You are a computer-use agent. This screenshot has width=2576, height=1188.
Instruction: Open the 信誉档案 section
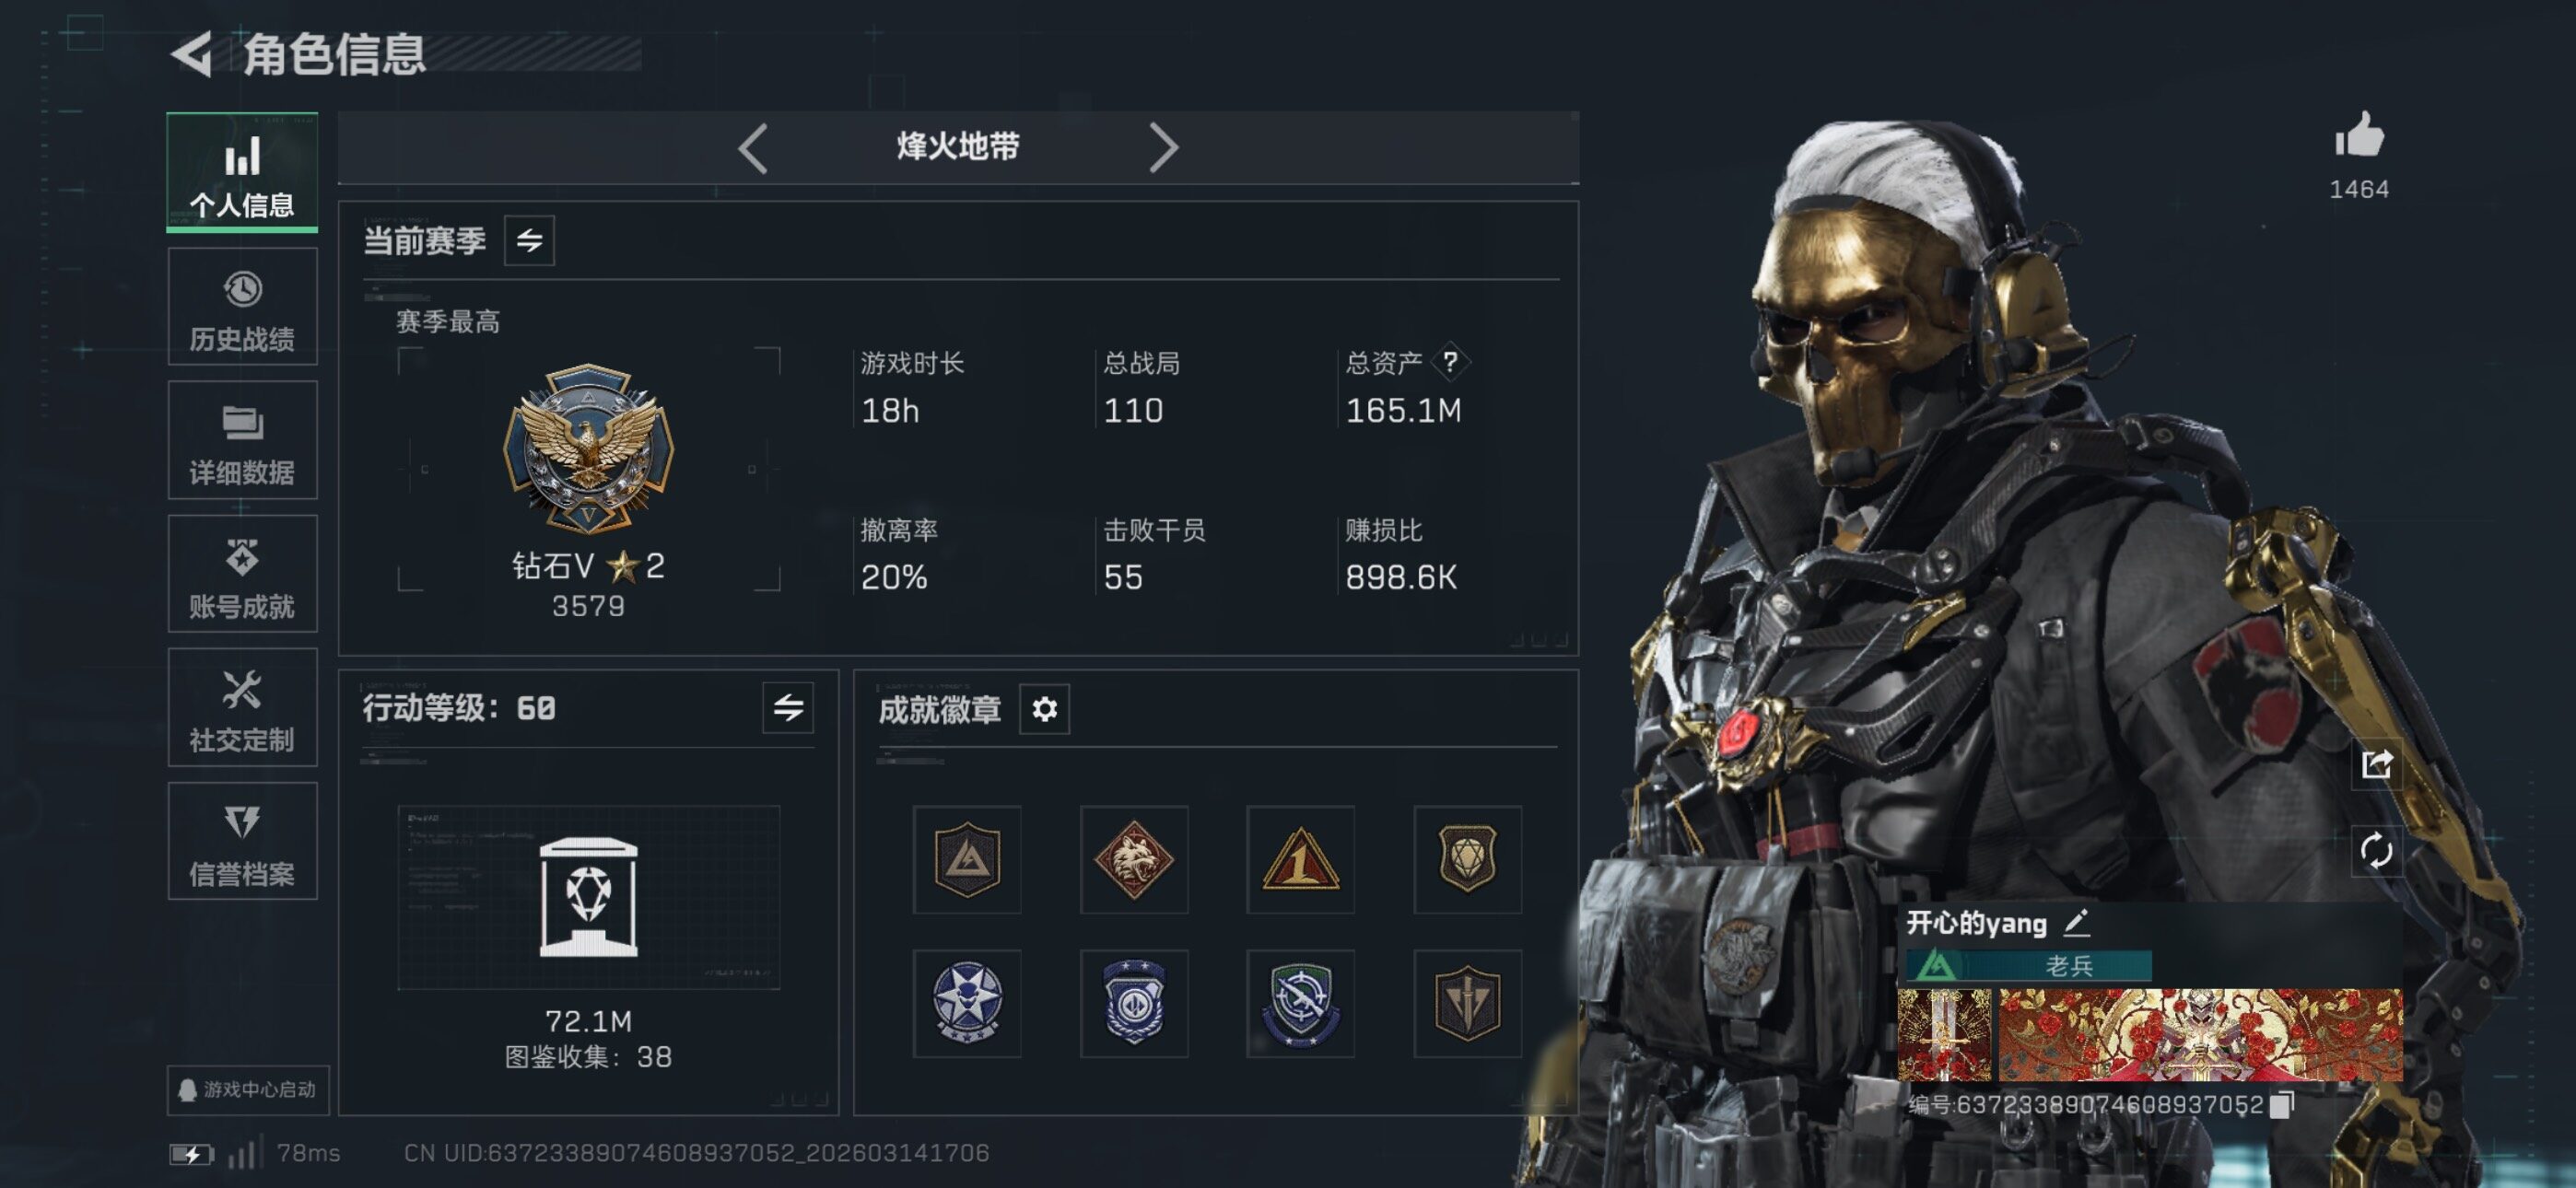242,842
